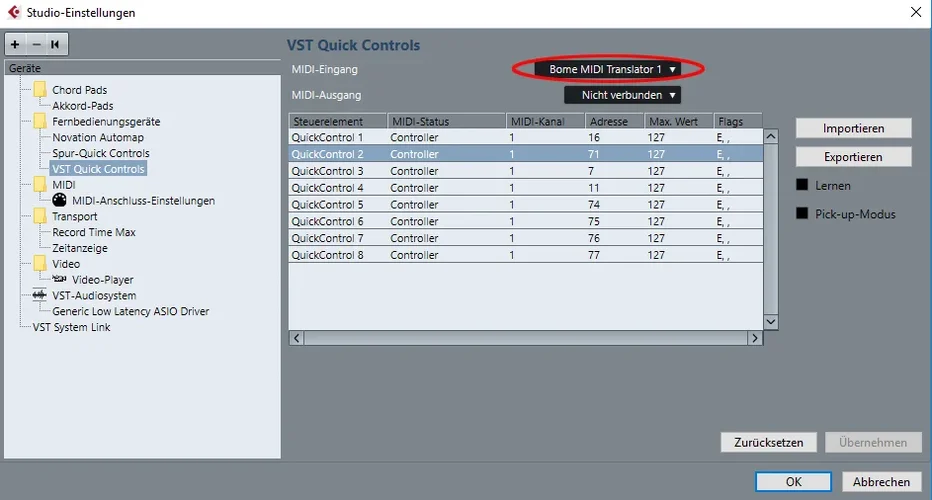Click the Abbrechen button
Image resolution: width=932 pixels, height=500 pixels.
pos(881,482)
